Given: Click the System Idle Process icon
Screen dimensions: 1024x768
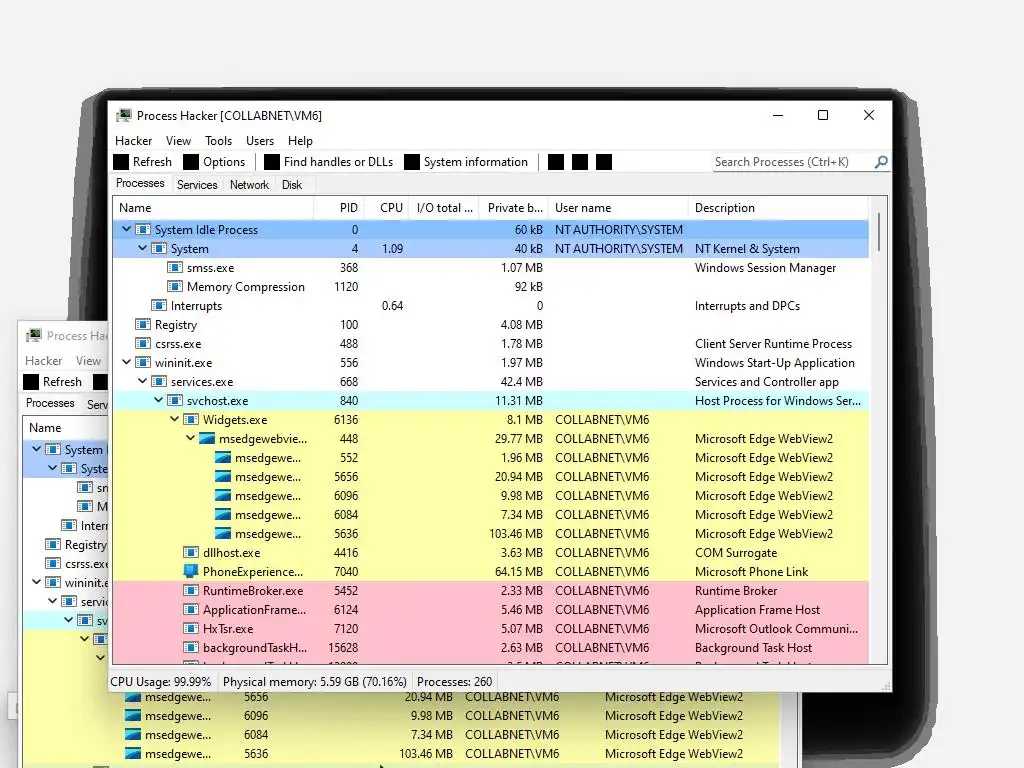Looking at the screenshot, I should pos(142,230).
